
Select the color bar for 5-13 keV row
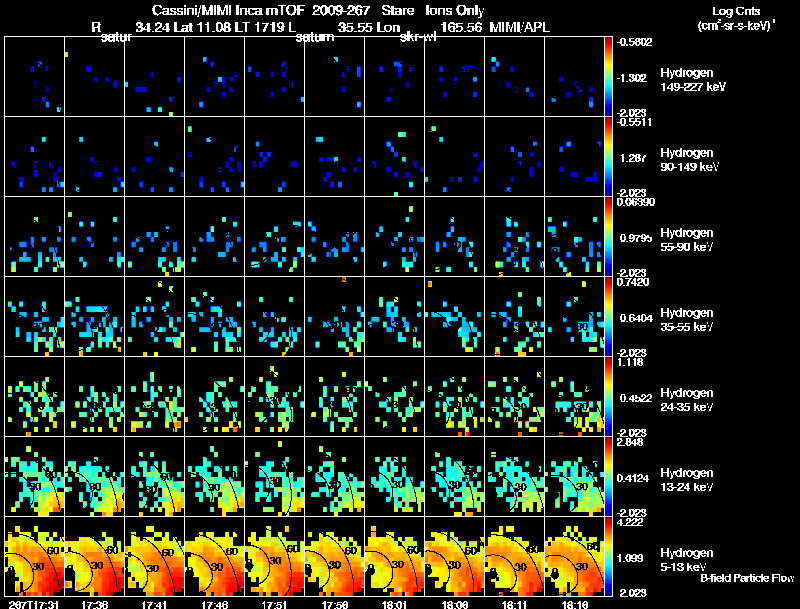pyautogui.click(x=608, y=557)
